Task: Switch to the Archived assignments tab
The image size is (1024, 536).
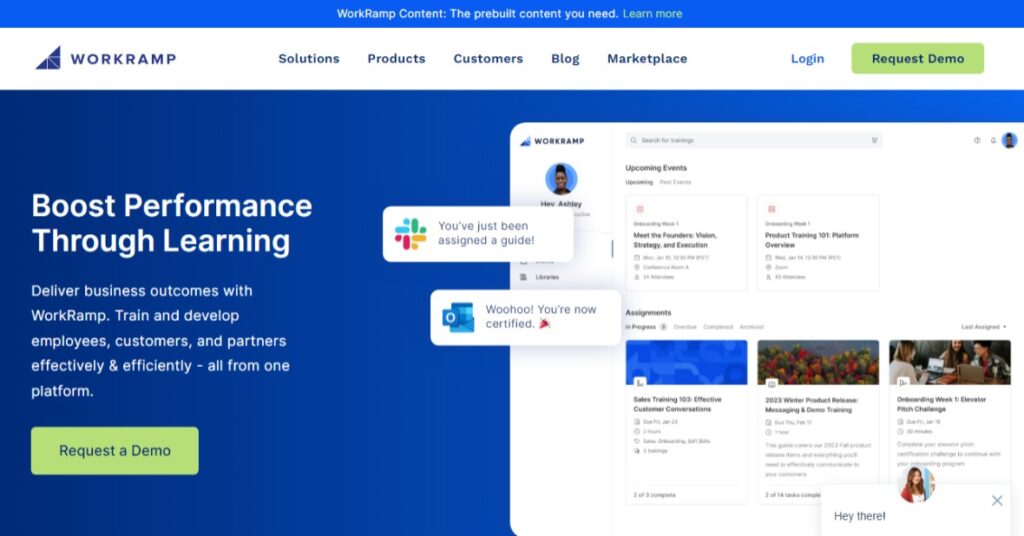Action: pos(752,326)
